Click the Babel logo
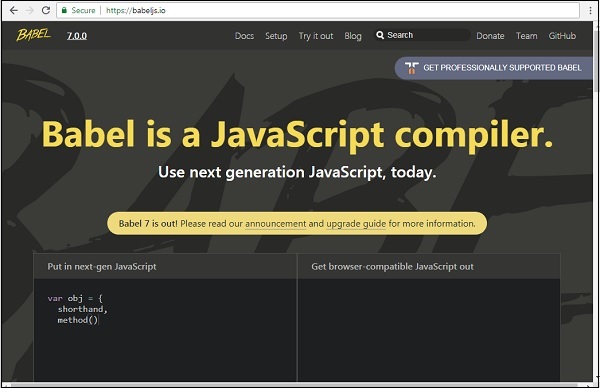The image size is (600, 388). point(33,35)
